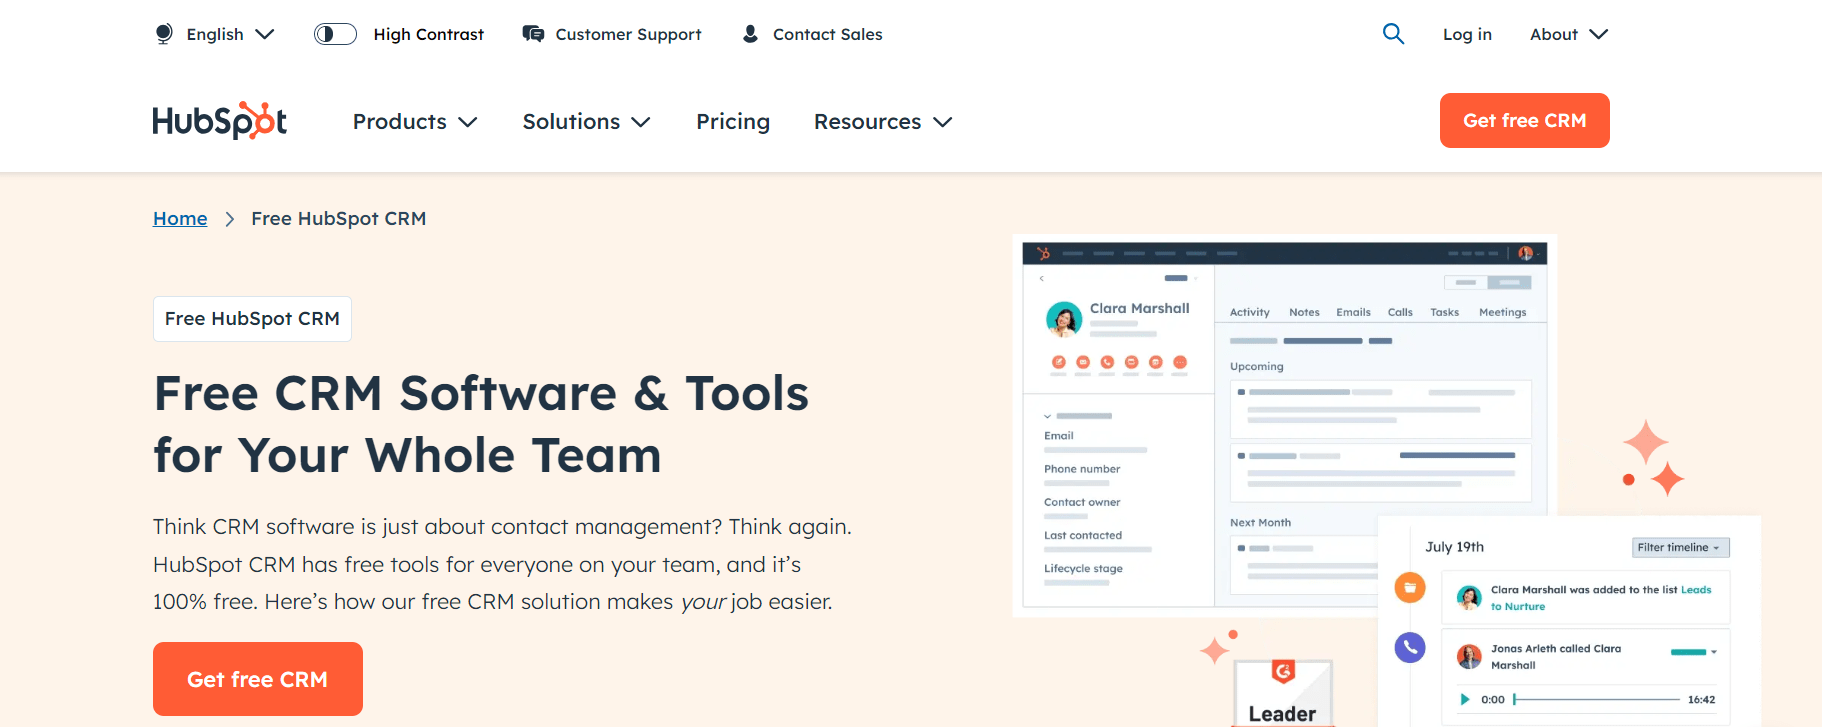The width and height of the screenshot is (1822, 727).
Task: Click the Free HubSpot CRM label tag
Action: click(252, 319)
